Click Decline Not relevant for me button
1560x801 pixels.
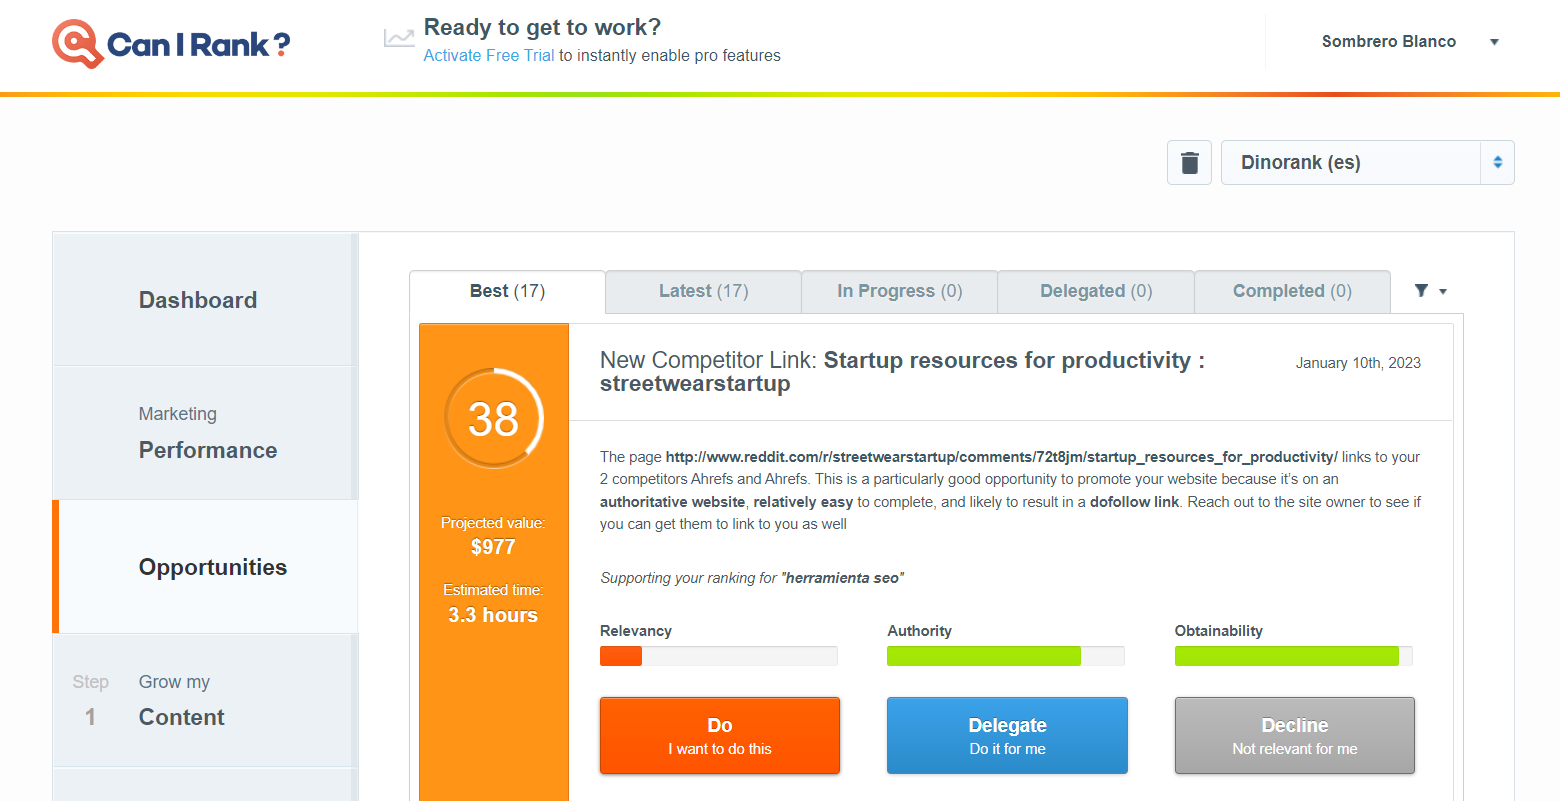pyautogui.click(x=1295, y=735)
